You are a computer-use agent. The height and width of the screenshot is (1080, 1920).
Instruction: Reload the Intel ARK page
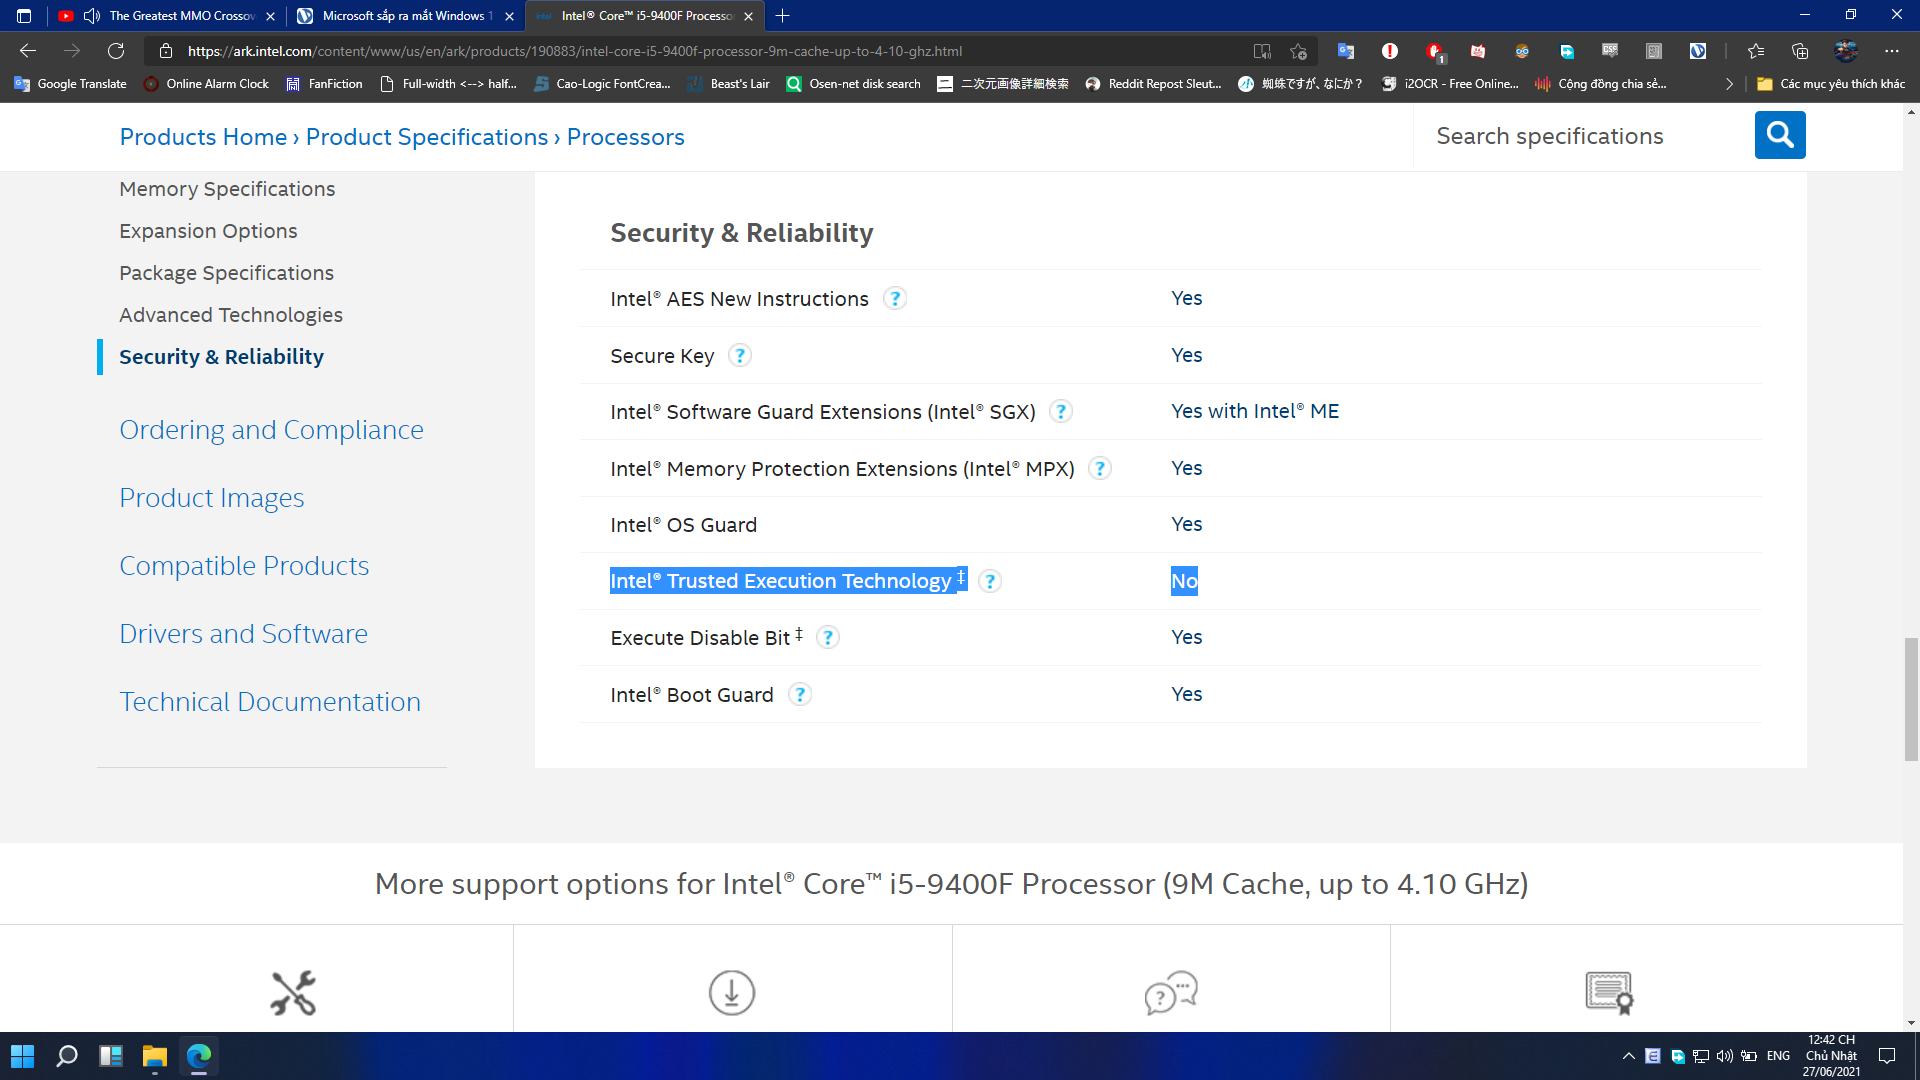(116, 51)
